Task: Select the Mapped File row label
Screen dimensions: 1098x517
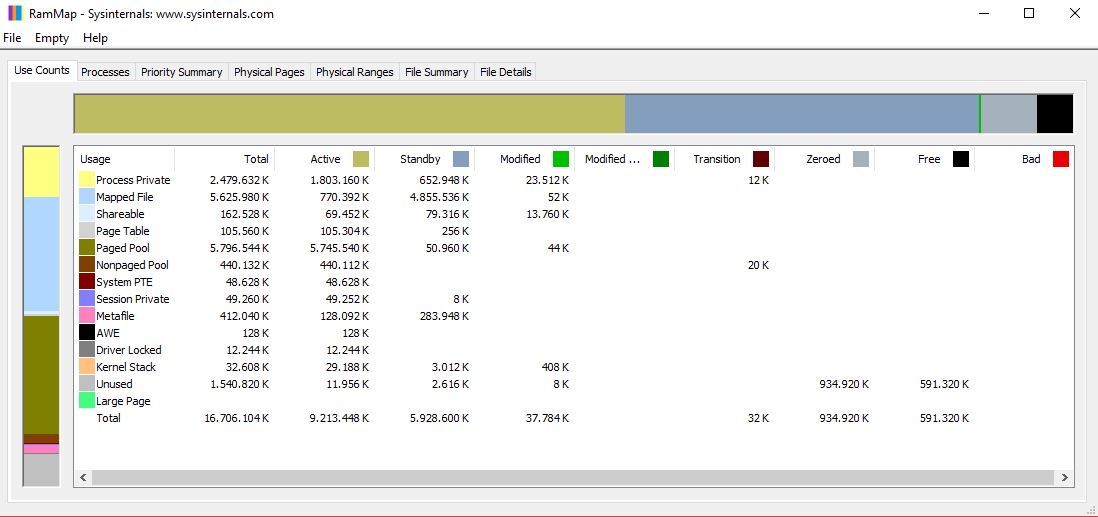Action: pyautogui.click(x=125, y=197)
